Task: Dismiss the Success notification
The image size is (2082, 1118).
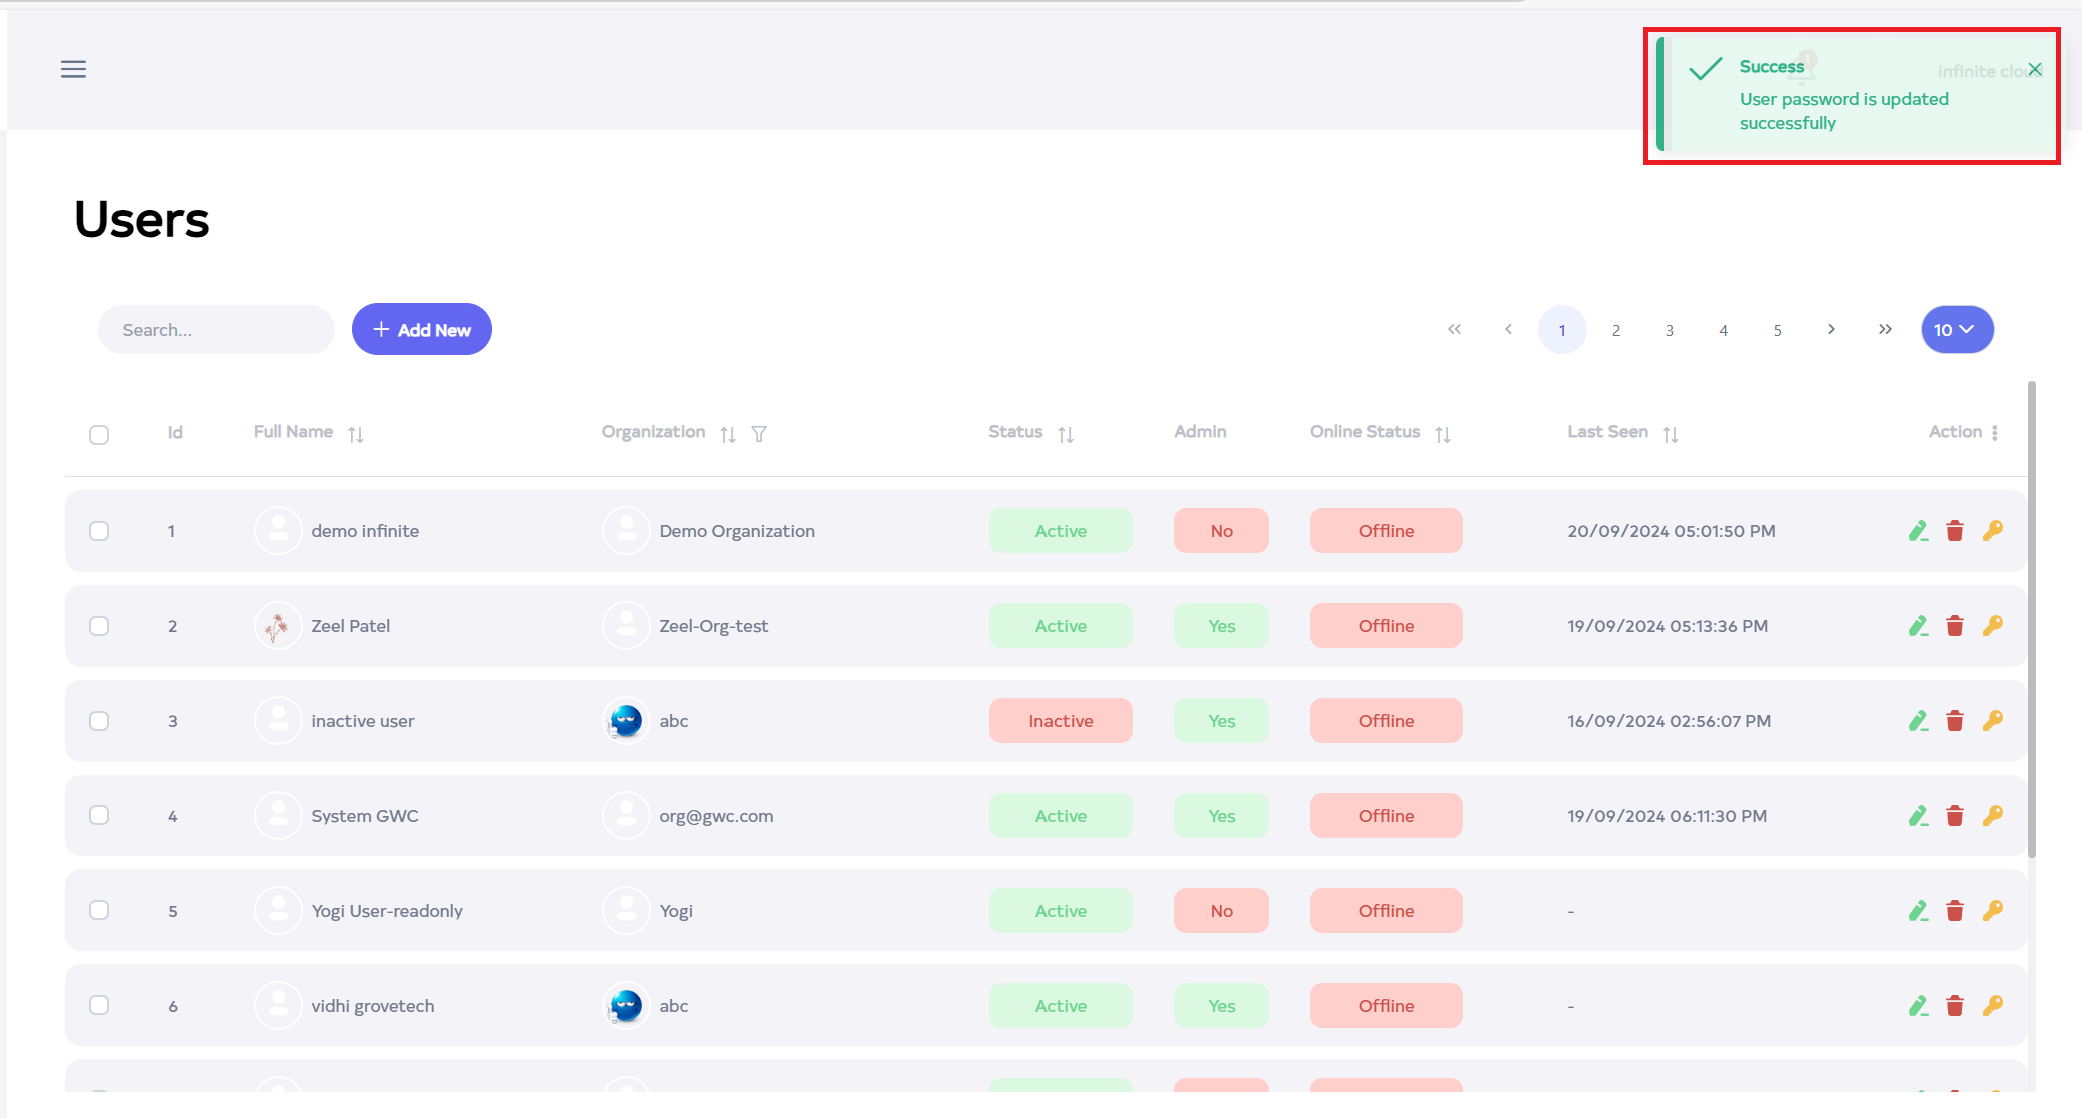Action: (x=2035, y=69)
